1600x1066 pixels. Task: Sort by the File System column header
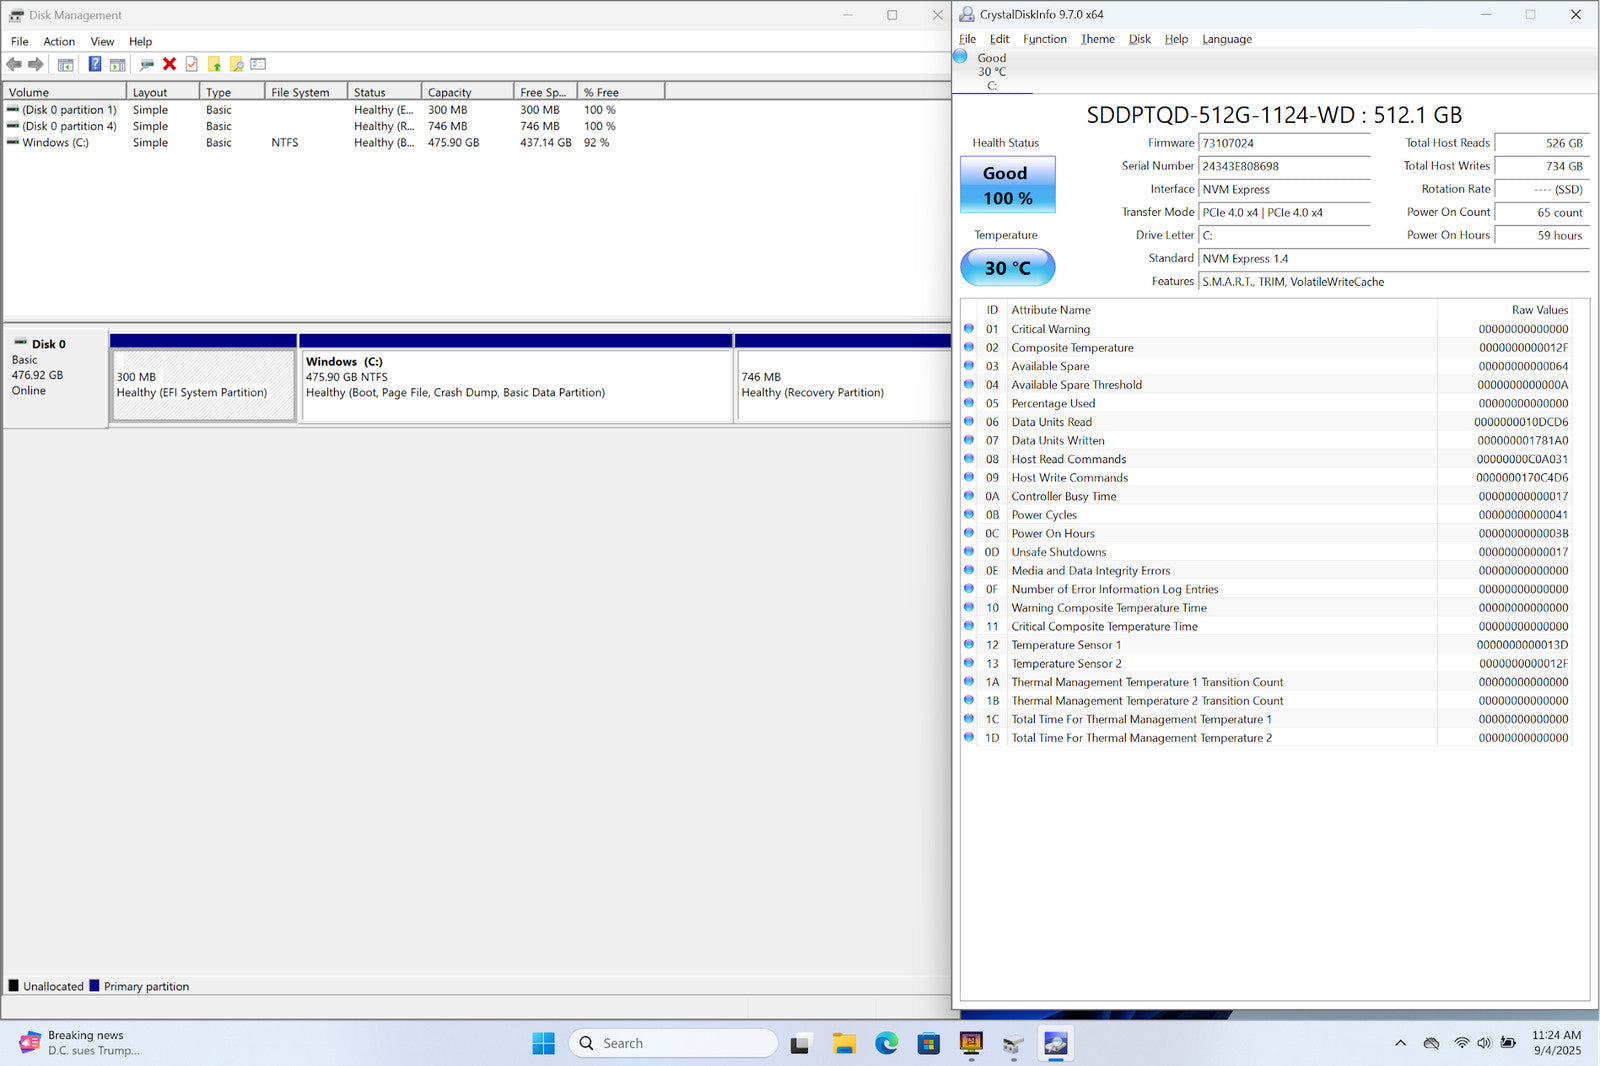305,92
